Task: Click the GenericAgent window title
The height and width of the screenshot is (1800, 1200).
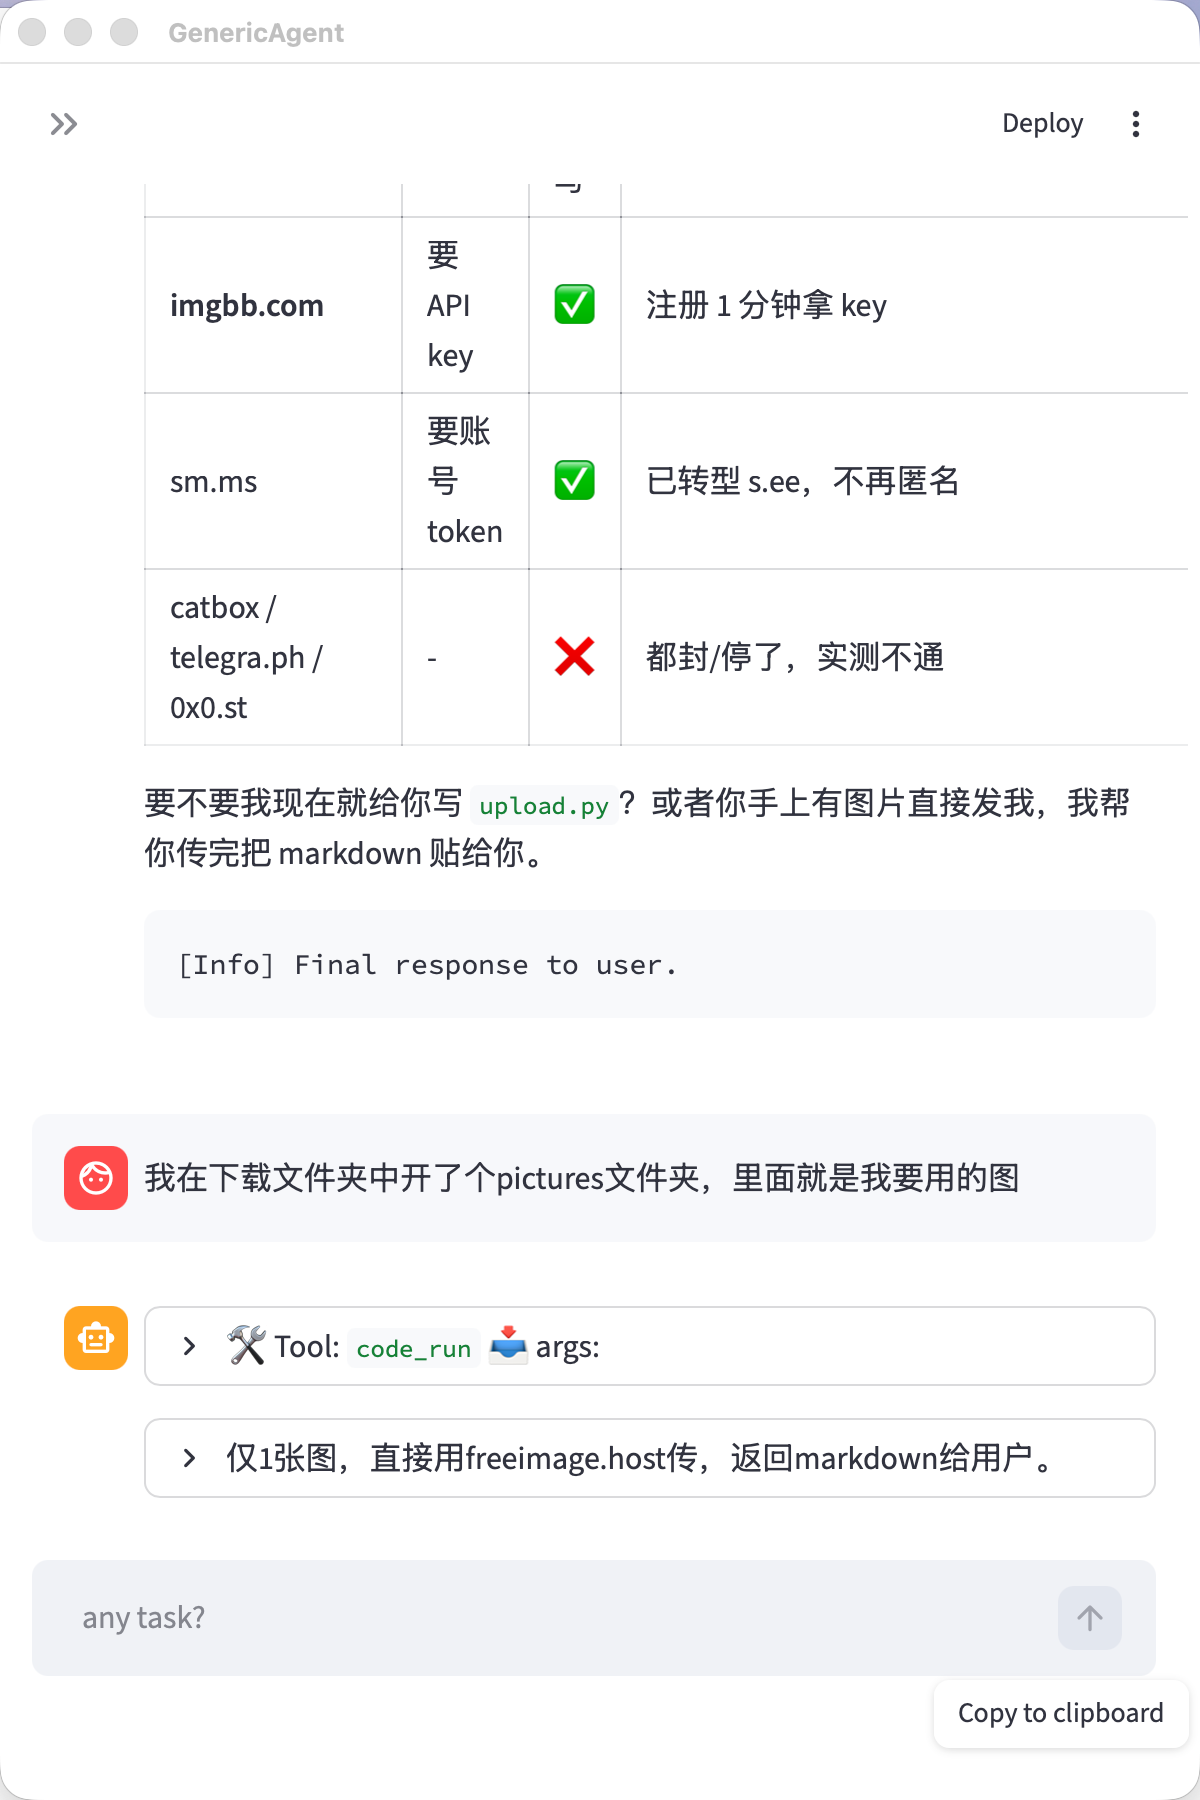Action: (256, 33)
